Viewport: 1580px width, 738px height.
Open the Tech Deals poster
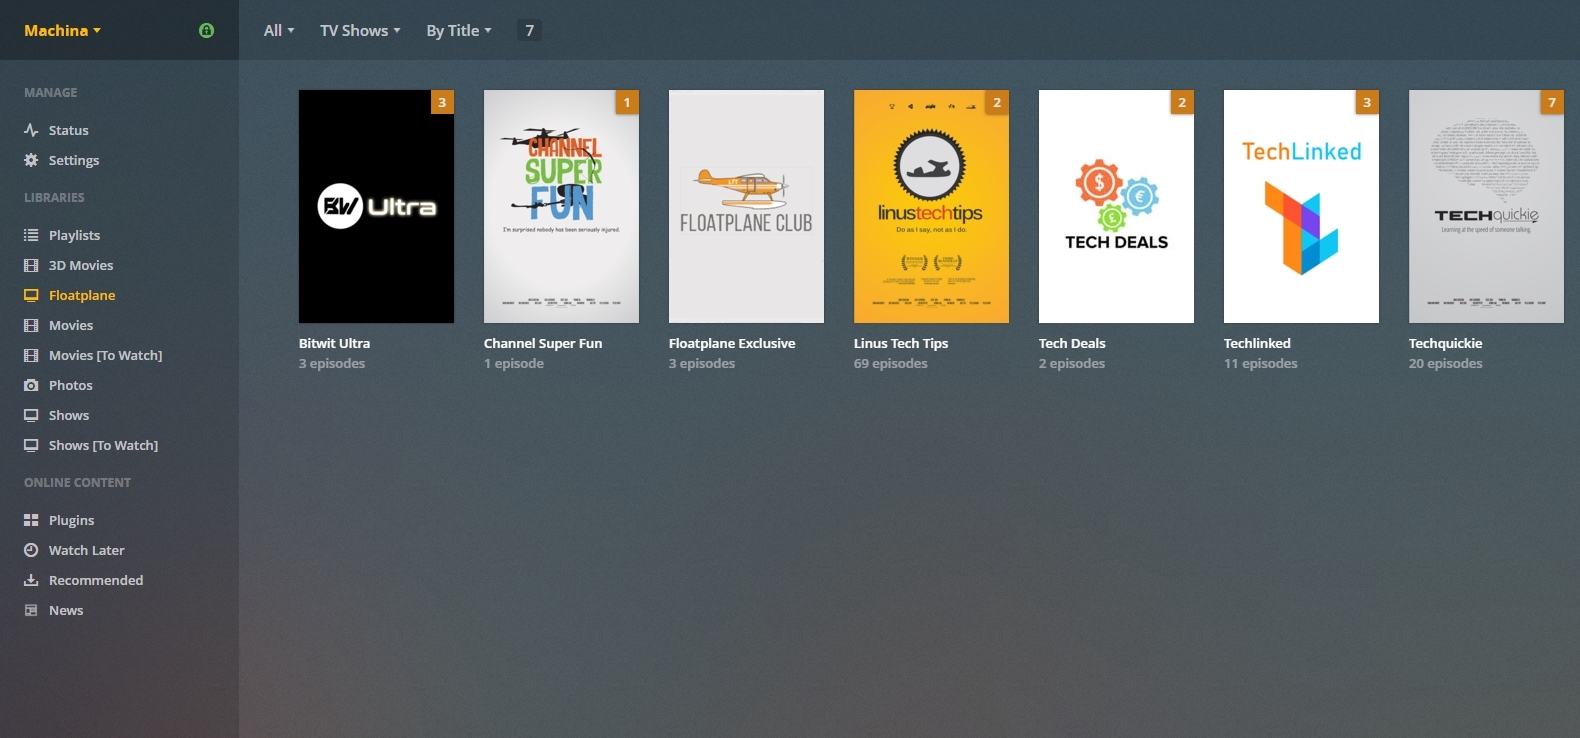(x=1116, y=206)
